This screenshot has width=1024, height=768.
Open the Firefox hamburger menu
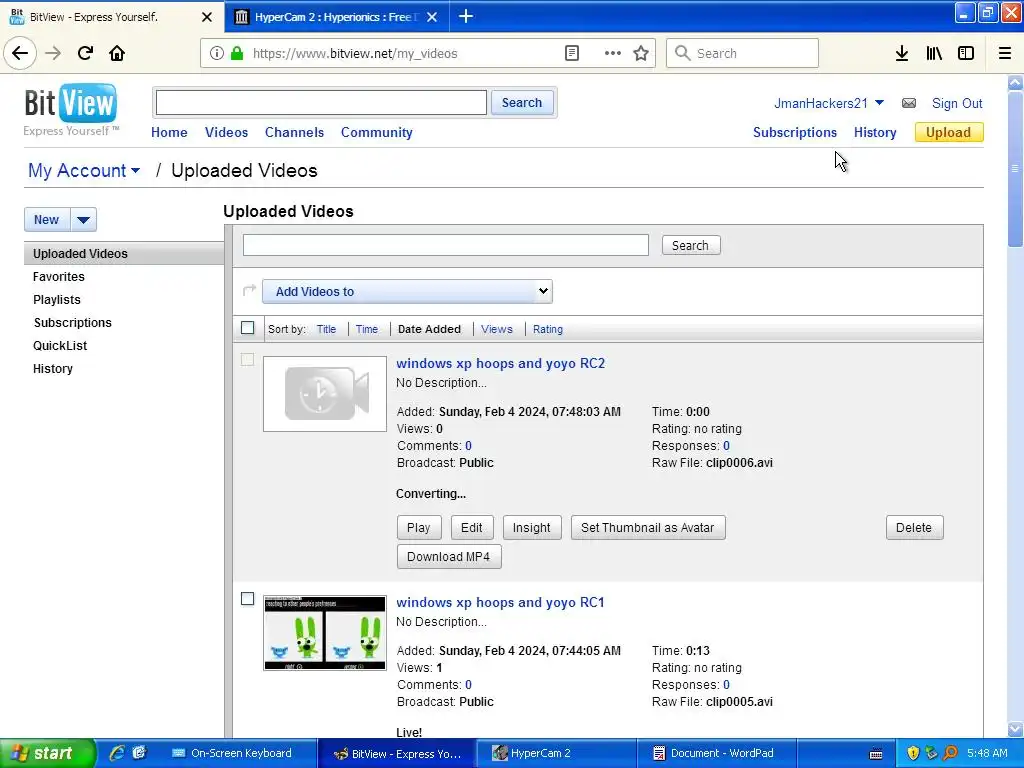tap(1005, 54)
